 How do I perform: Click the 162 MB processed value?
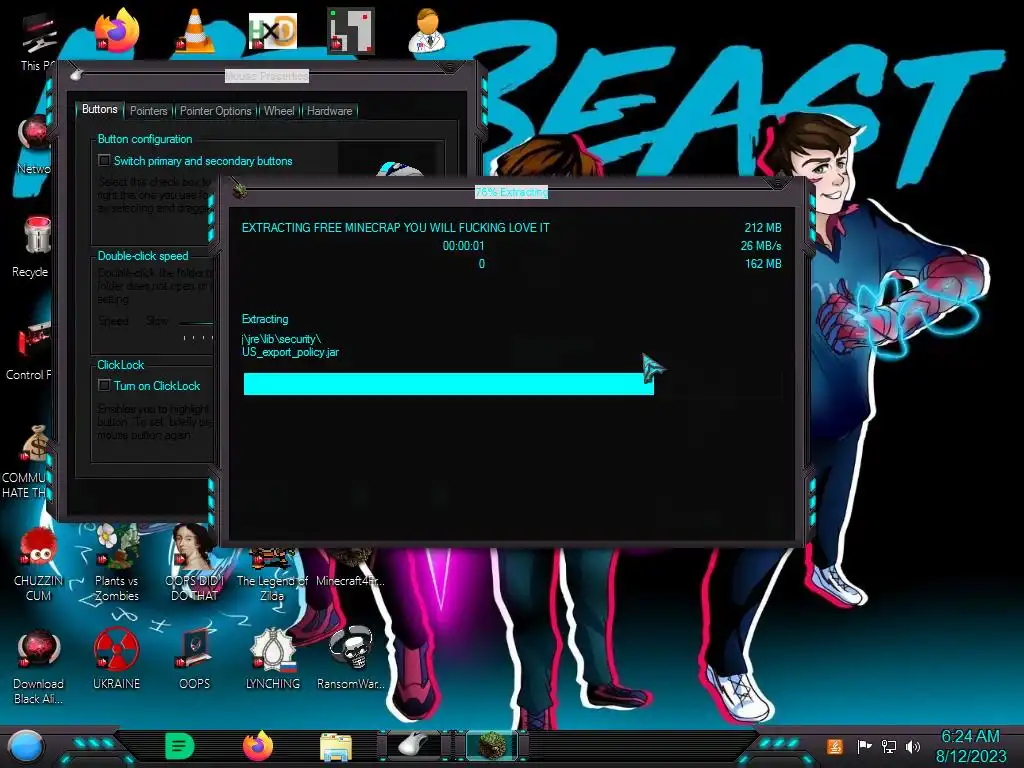tap(763, 264)
